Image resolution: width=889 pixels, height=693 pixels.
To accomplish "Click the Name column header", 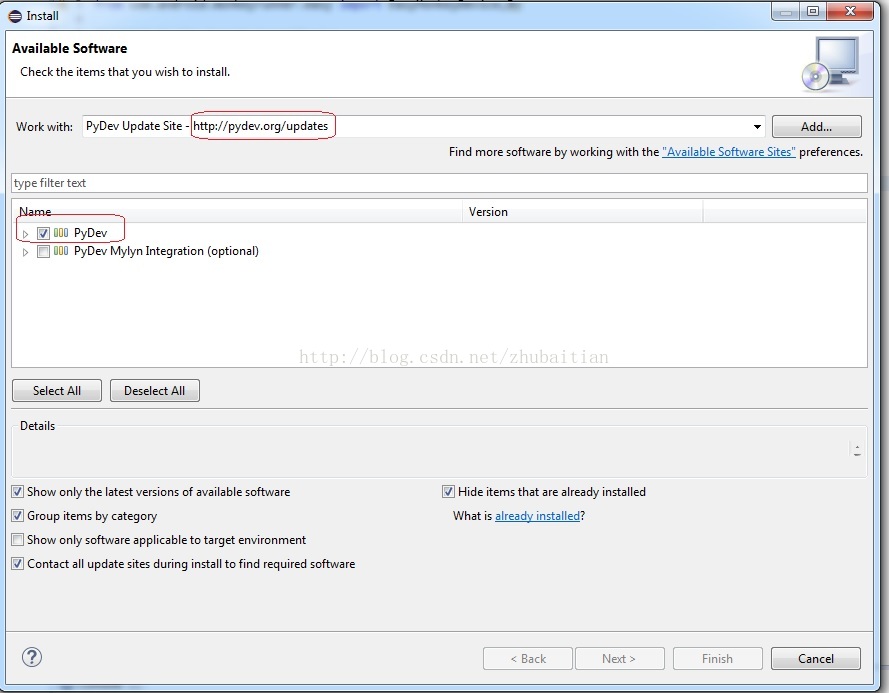I will coord(237,212).
